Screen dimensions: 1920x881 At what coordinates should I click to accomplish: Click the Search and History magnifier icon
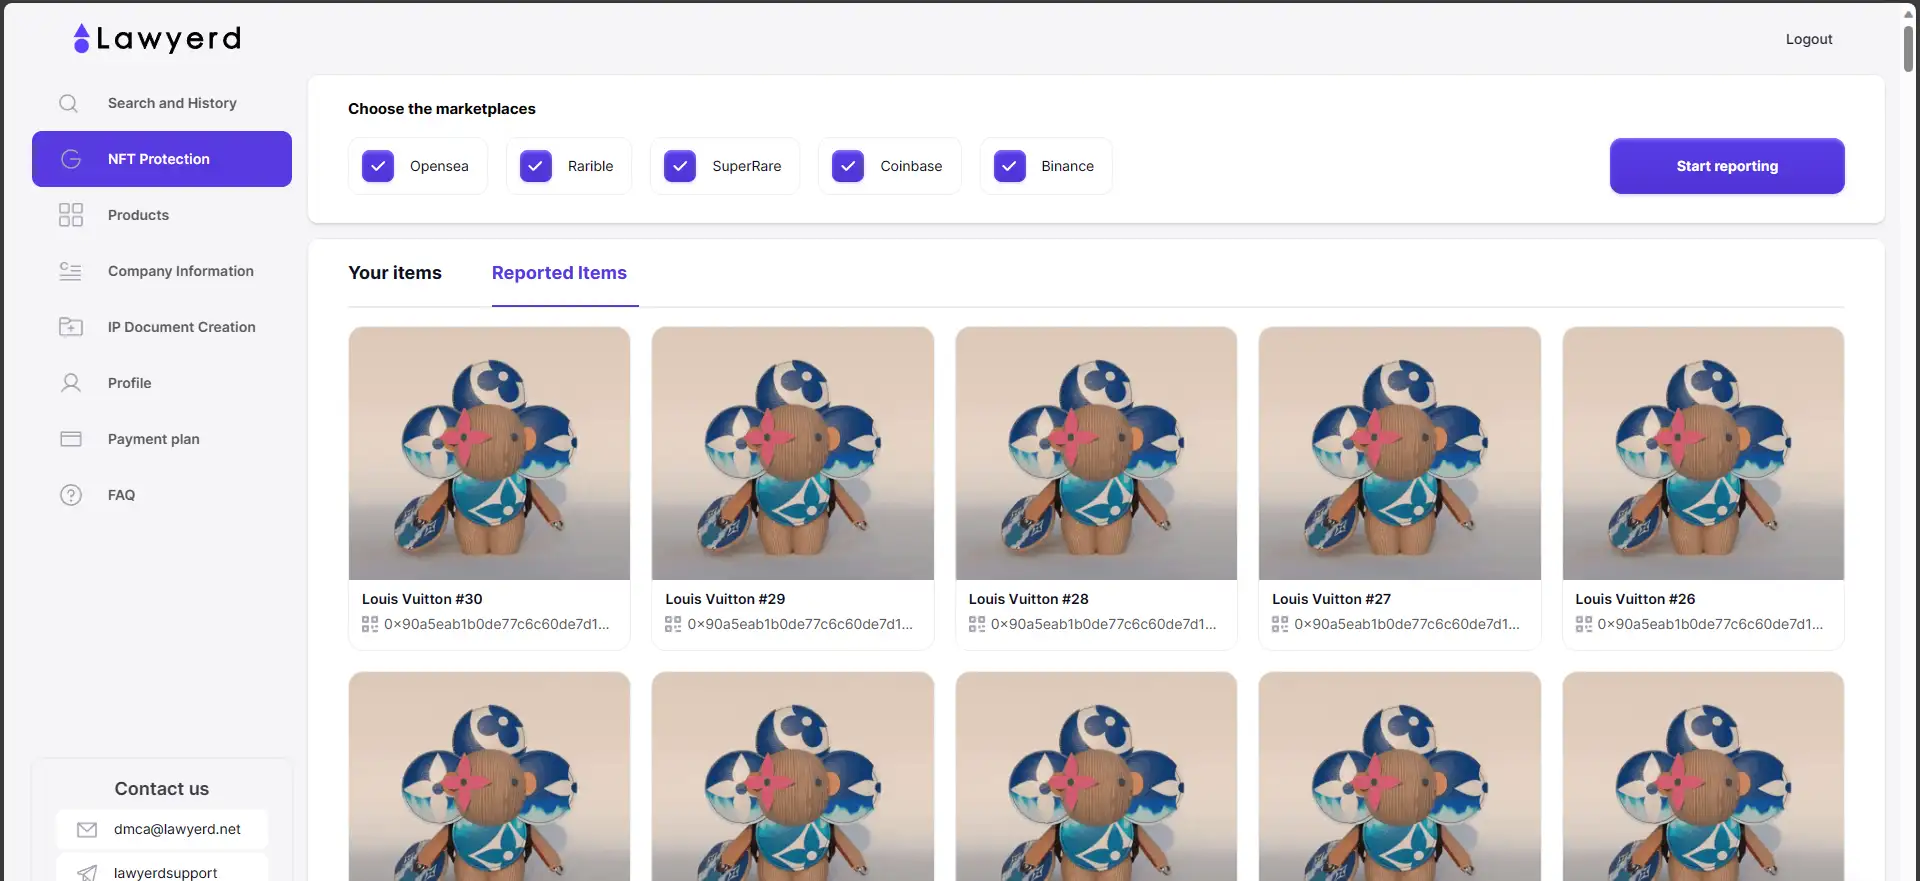click(69, 103)
